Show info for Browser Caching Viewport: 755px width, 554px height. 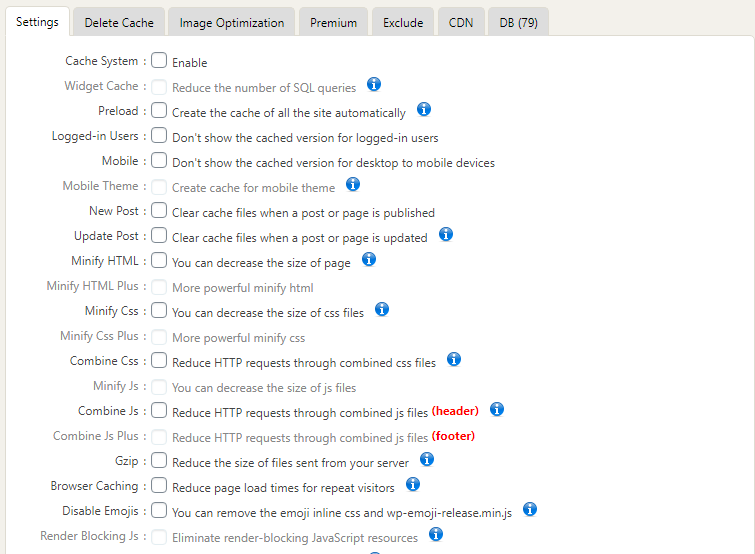coord(413,485)
